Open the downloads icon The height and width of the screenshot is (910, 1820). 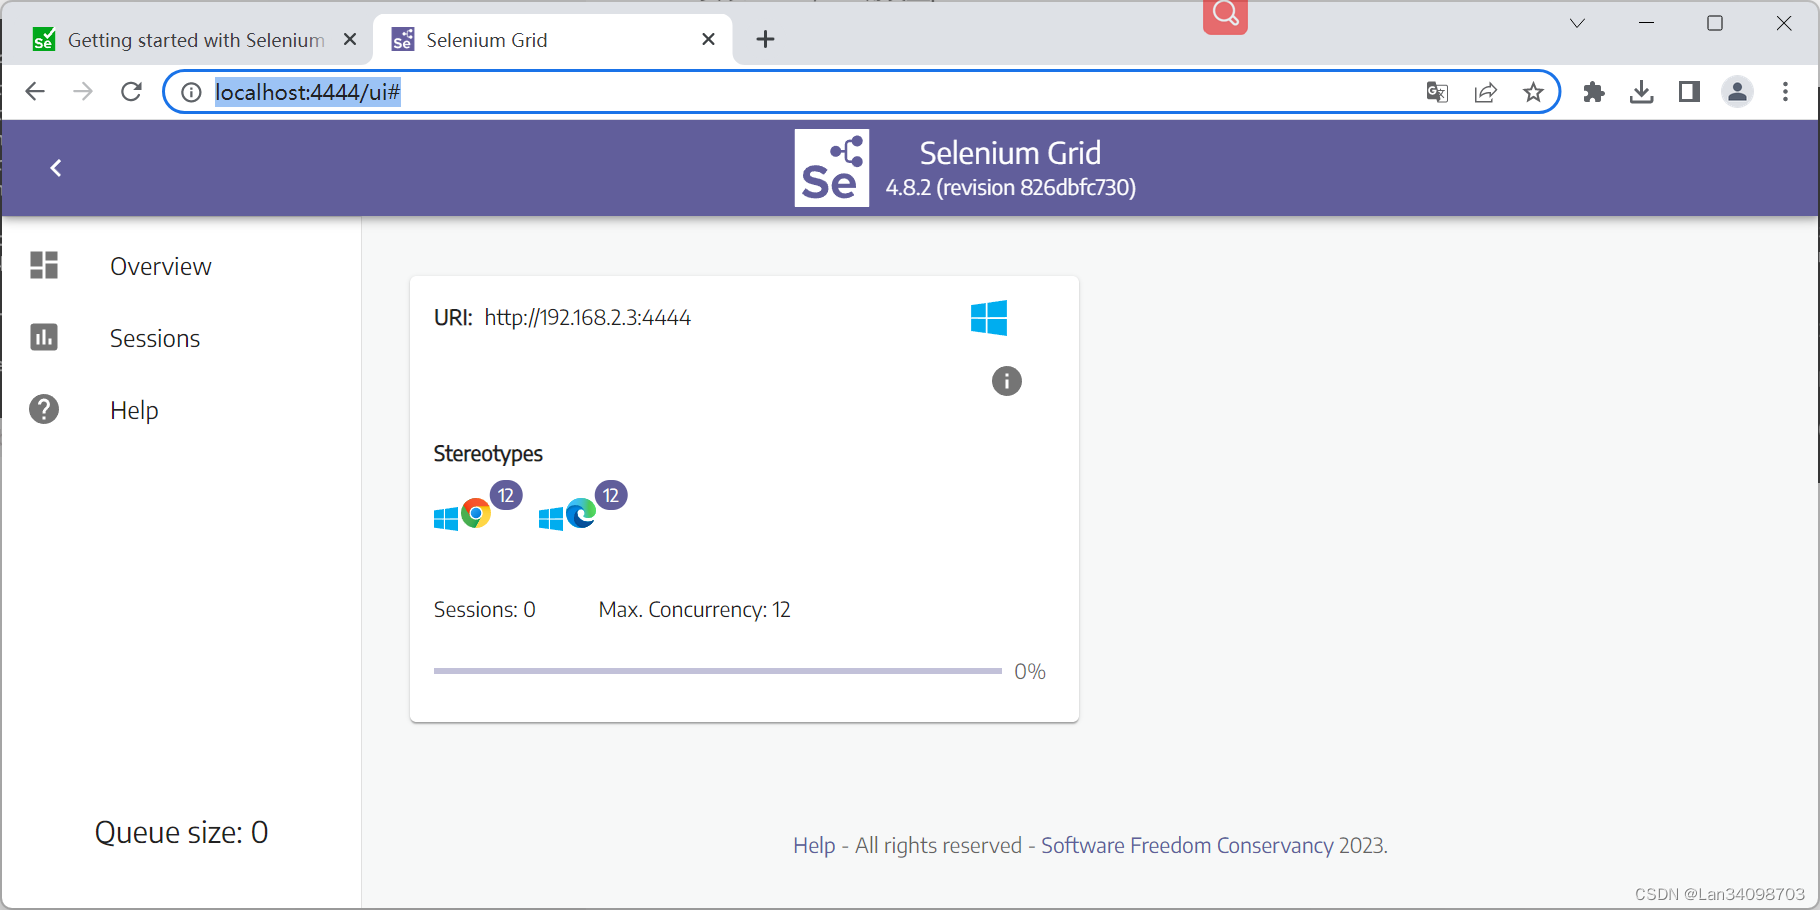1641,92
